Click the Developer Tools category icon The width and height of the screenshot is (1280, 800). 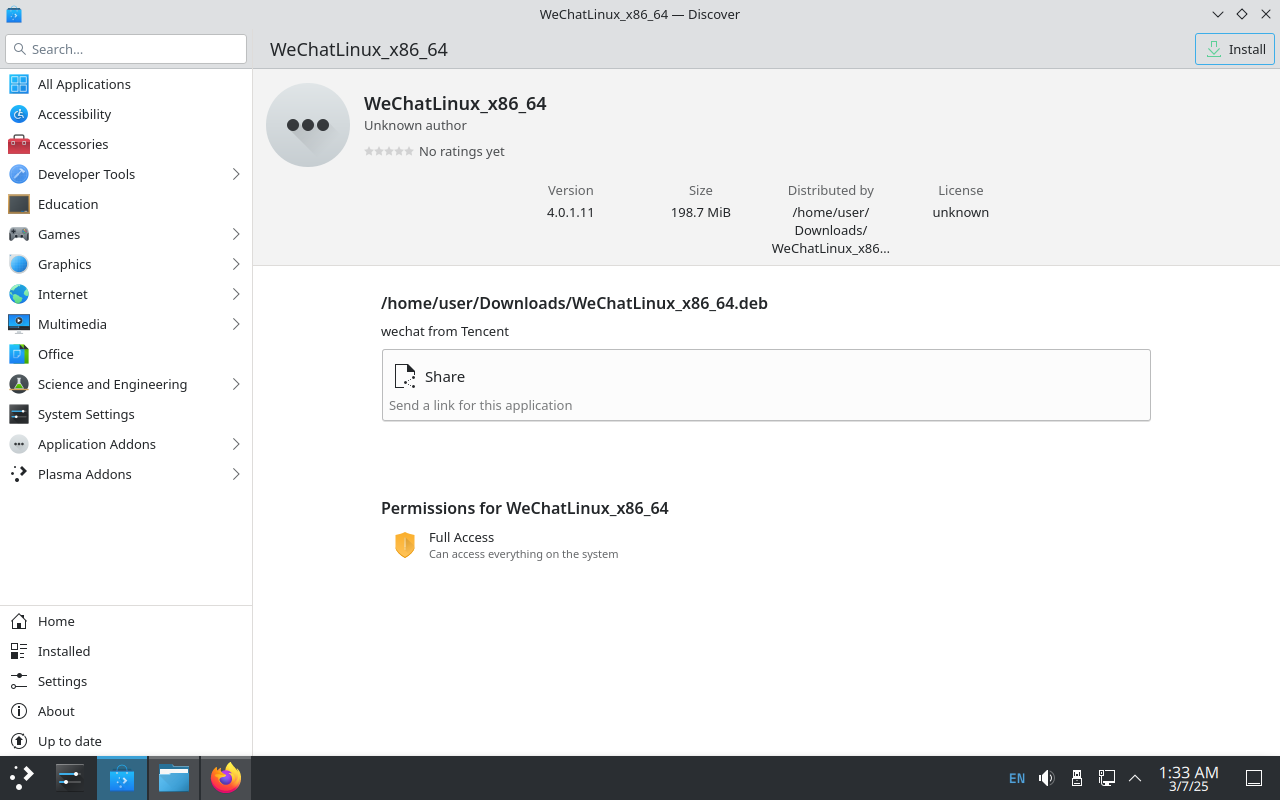pos(19,174)
